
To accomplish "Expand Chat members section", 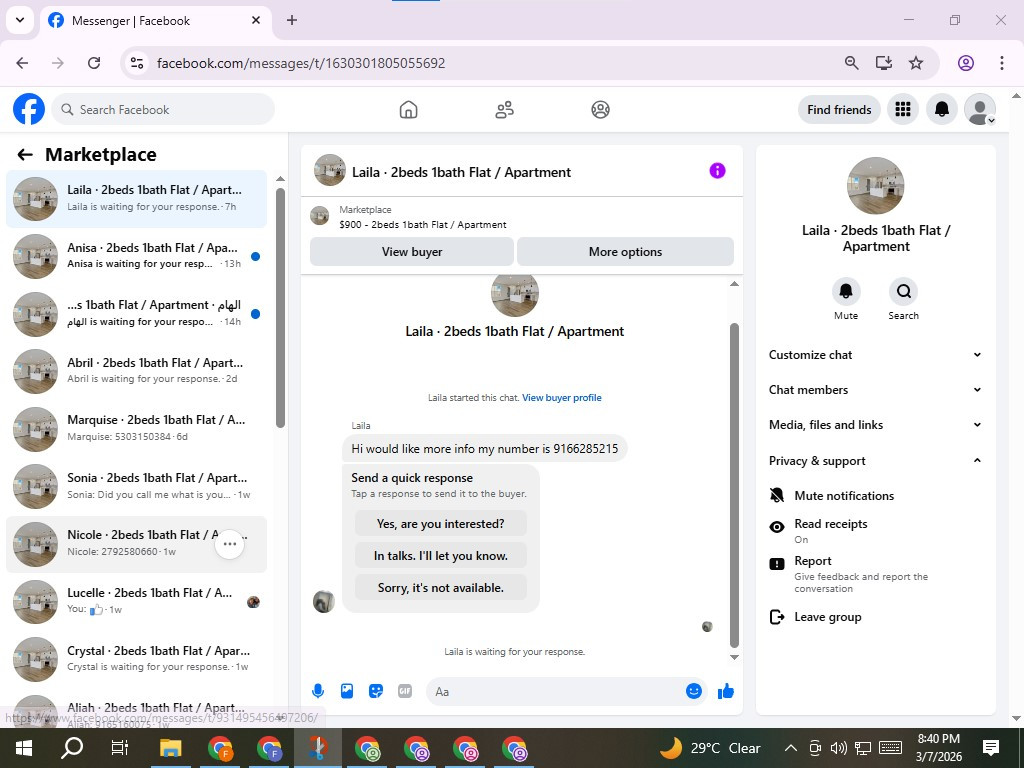I will click(876, 390).
